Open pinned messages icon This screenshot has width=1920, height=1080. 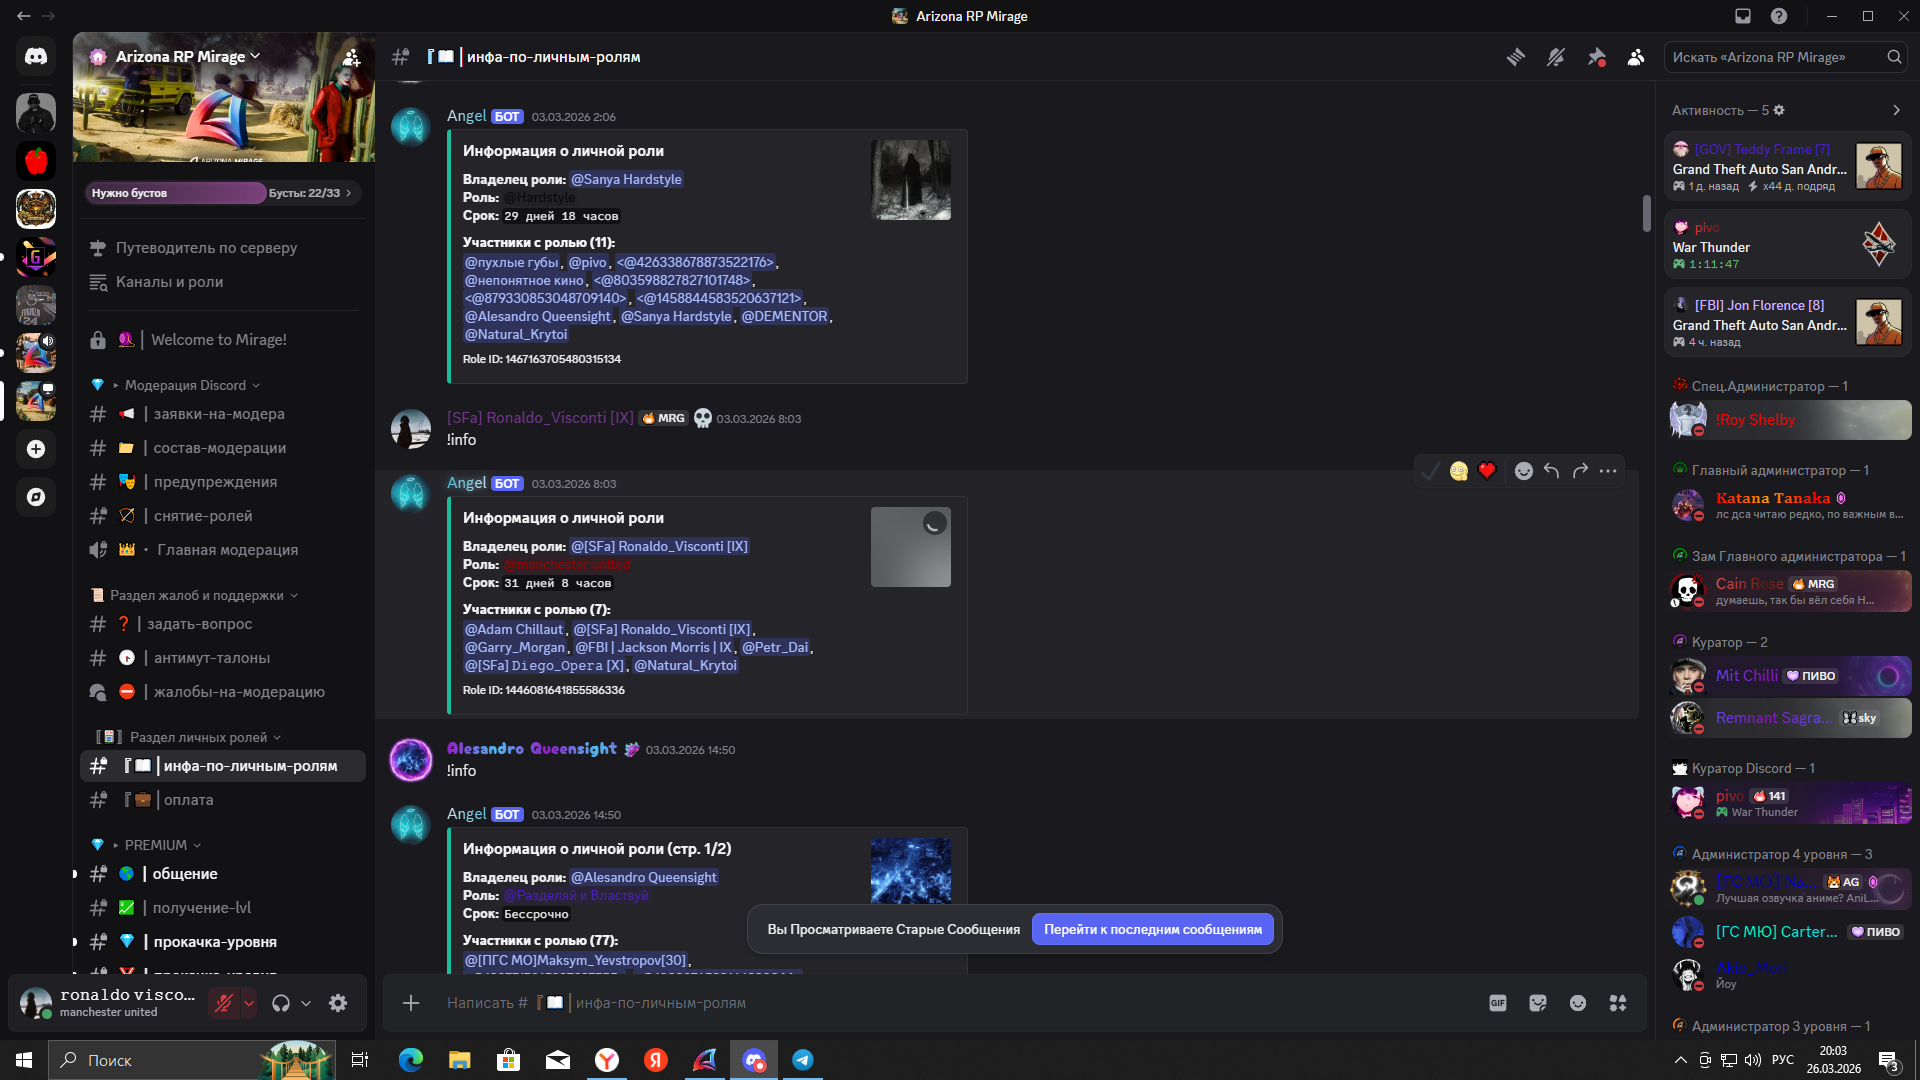pyautogui.click(x=1596, y=57)
